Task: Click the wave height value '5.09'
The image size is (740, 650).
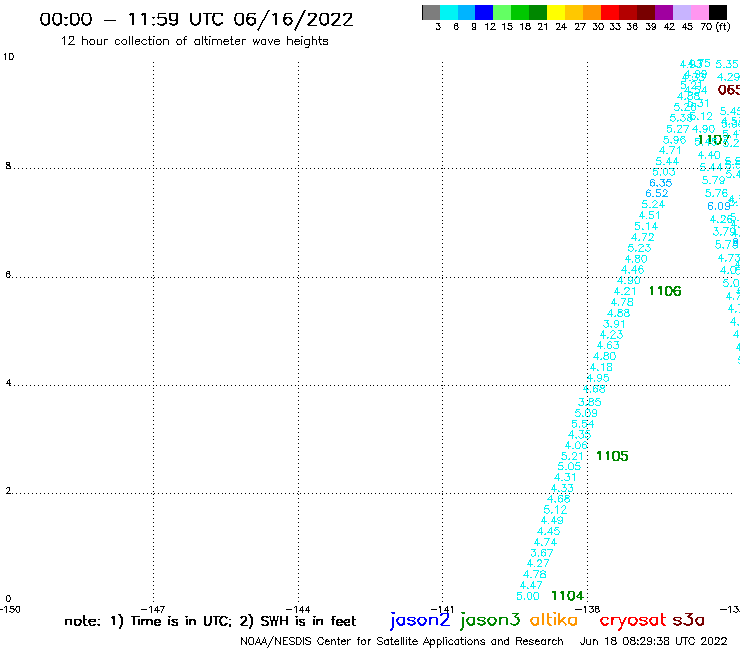Action: [586, 413]
